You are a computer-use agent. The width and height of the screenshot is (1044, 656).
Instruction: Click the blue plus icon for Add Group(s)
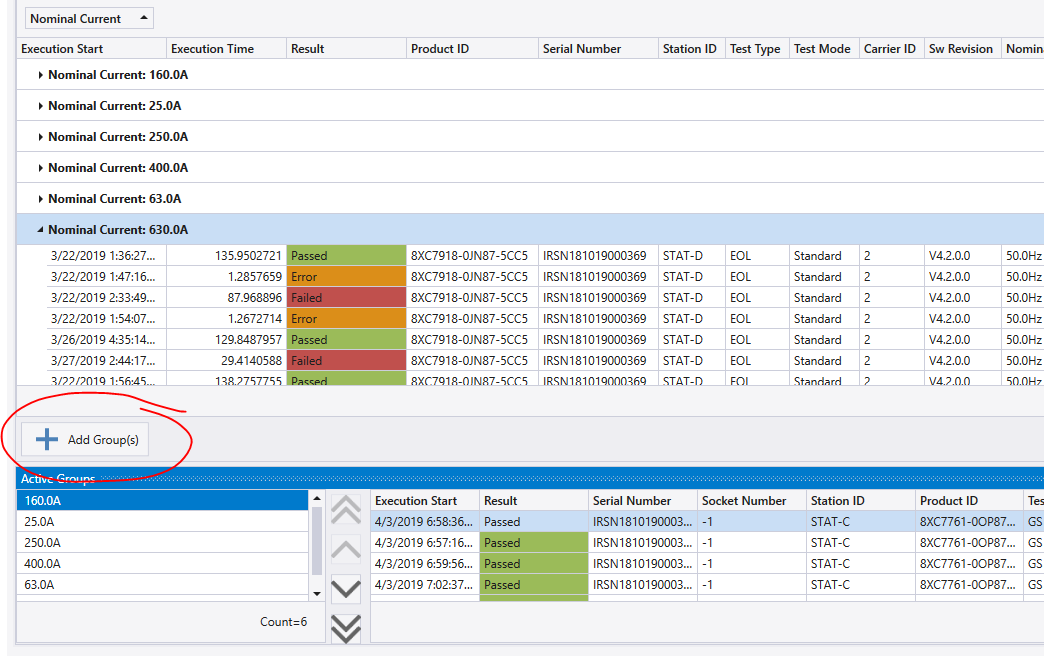click(47, 440)
